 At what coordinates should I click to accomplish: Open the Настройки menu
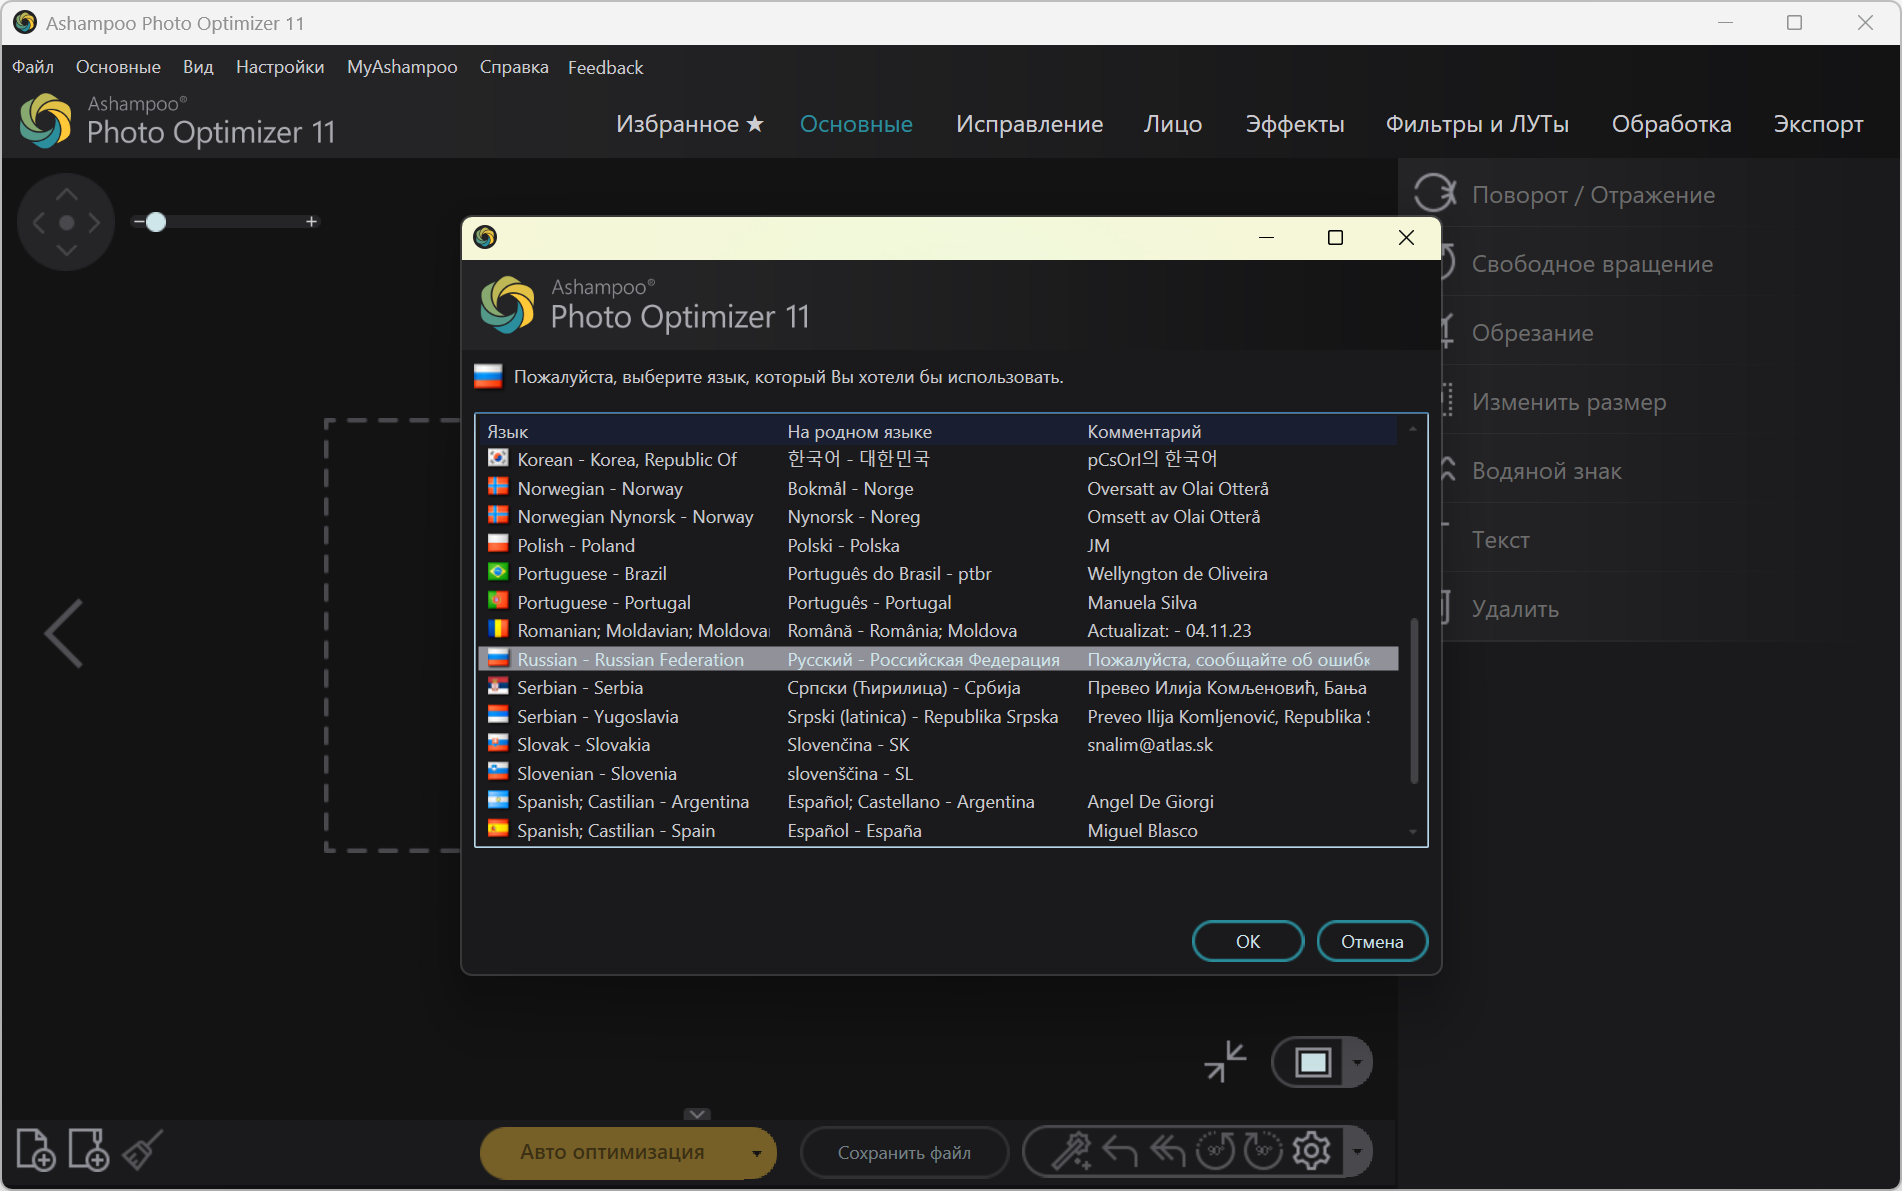click(280, 67)
